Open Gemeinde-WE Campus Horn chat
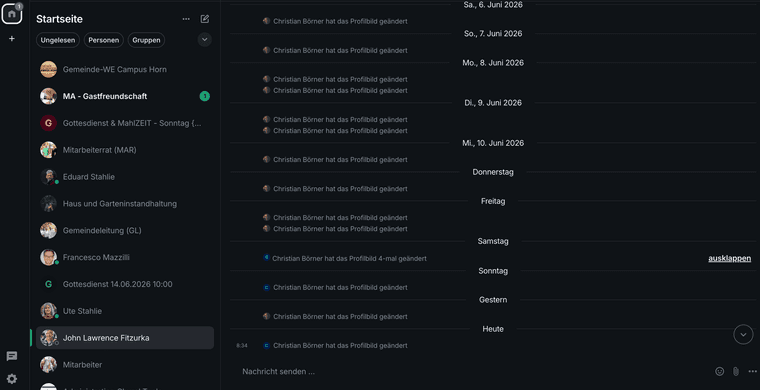This screenshot has width=760, height=390. [x=125, y=69]
